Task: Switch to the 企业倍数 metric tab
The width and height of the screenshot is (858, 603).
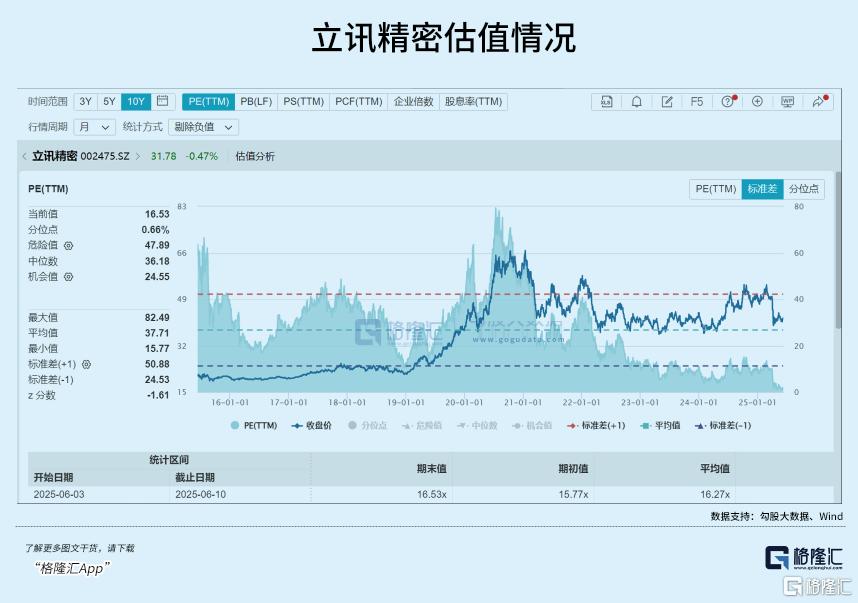Action: point(414,102)
